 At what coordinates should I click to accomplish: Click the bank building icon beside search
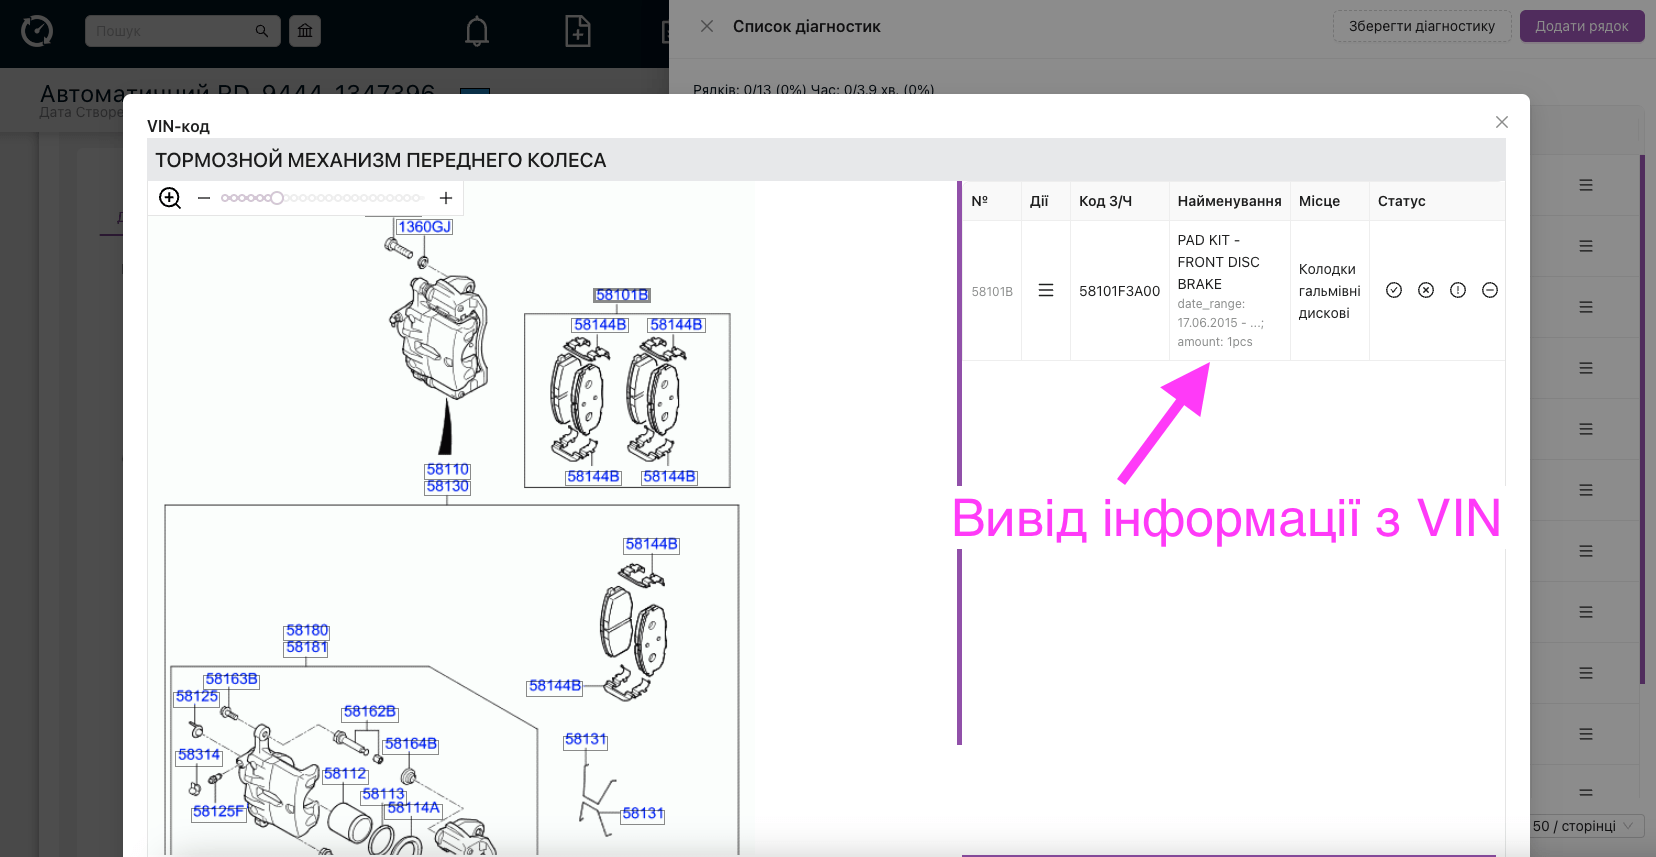(305, 31)
